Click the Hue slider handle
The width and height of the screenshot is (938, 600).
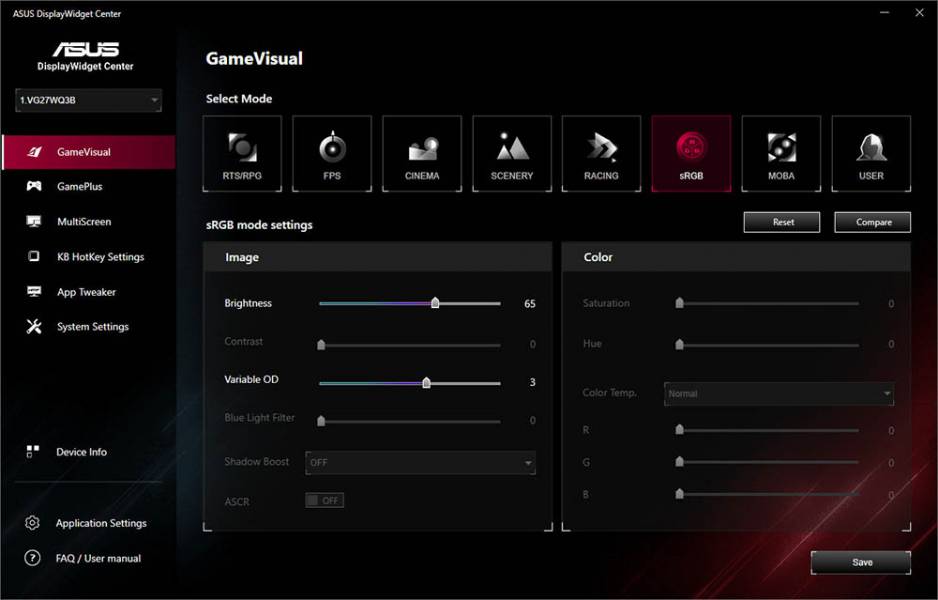click(679, 344)
